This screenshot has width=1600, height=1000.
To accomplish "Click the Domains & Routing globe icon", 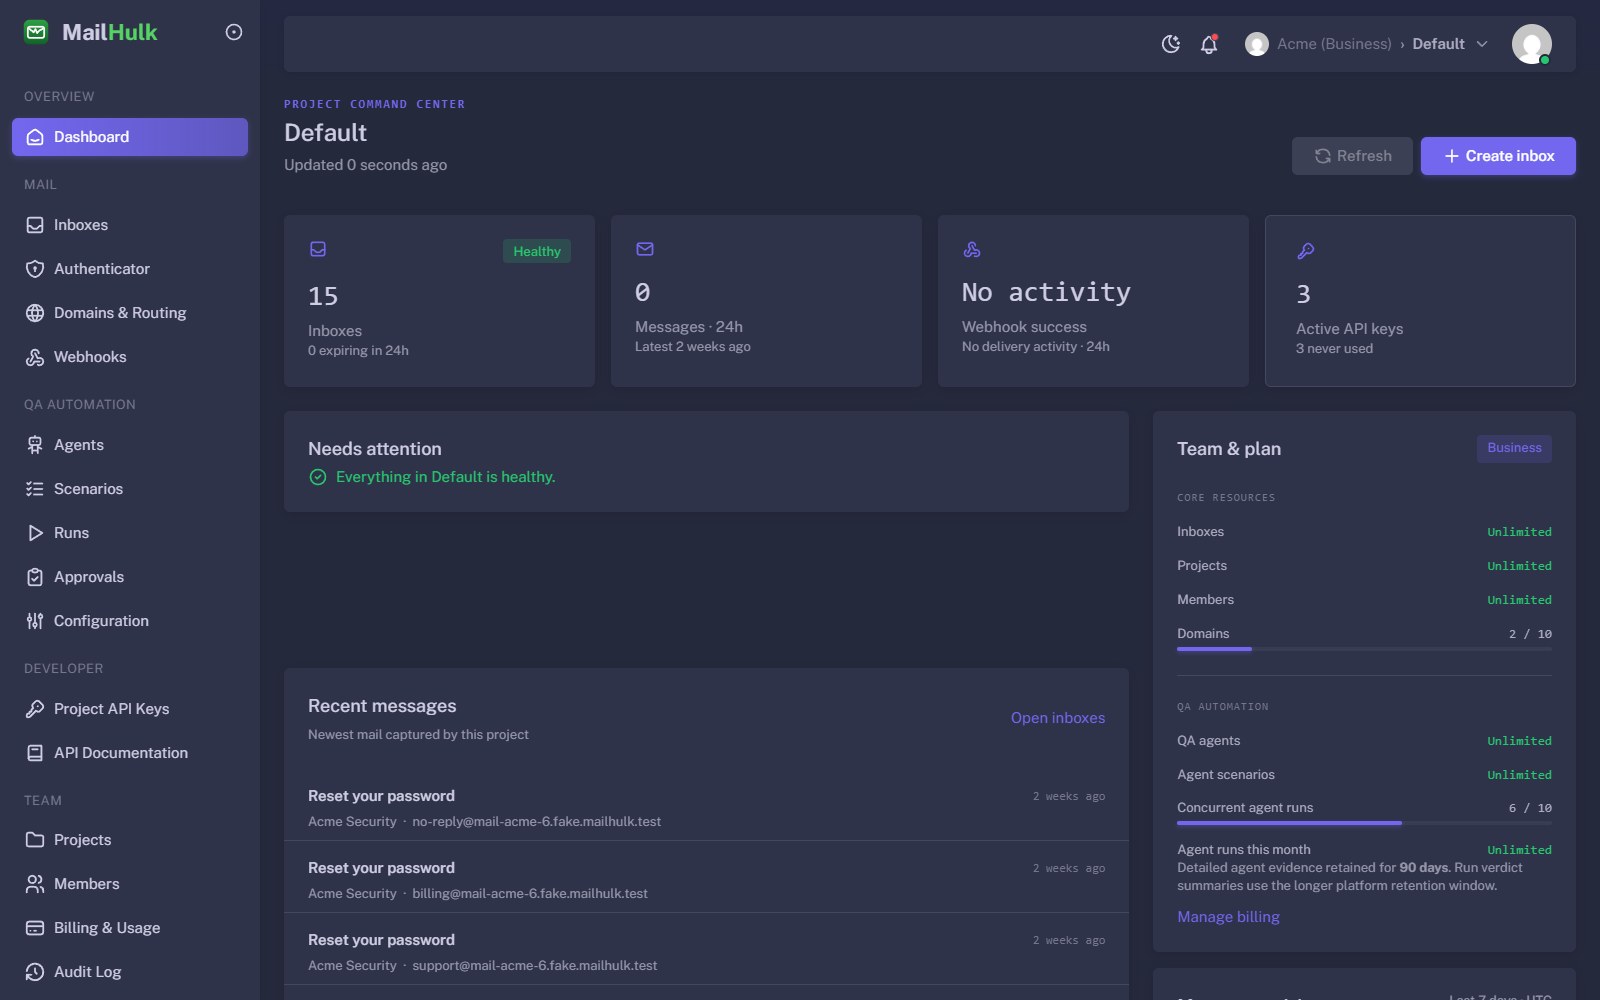I will point(35,313).
